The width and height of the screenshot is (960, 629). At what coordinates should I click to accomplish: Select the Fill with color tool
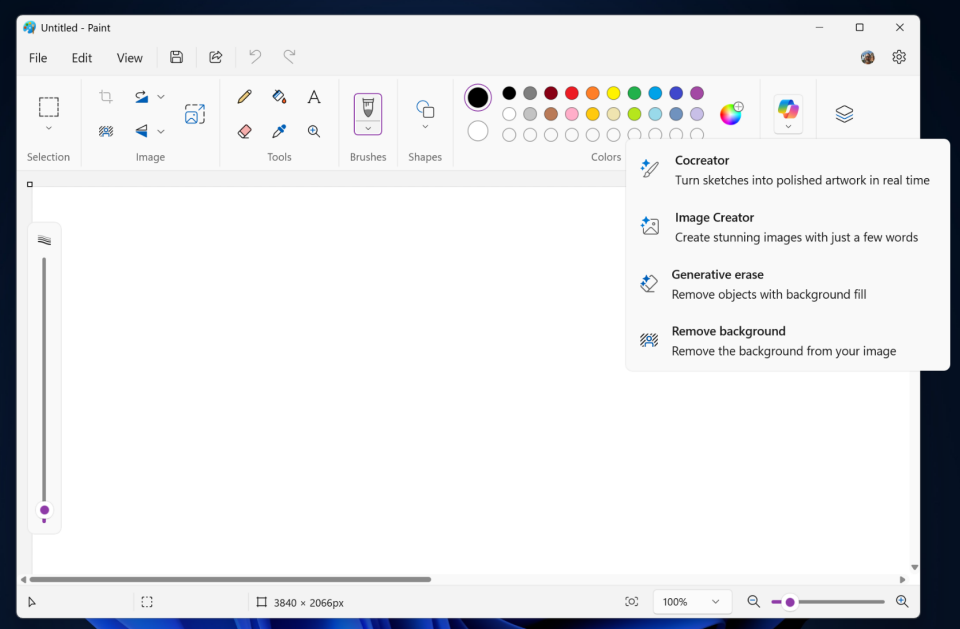[x=279, y=97]
